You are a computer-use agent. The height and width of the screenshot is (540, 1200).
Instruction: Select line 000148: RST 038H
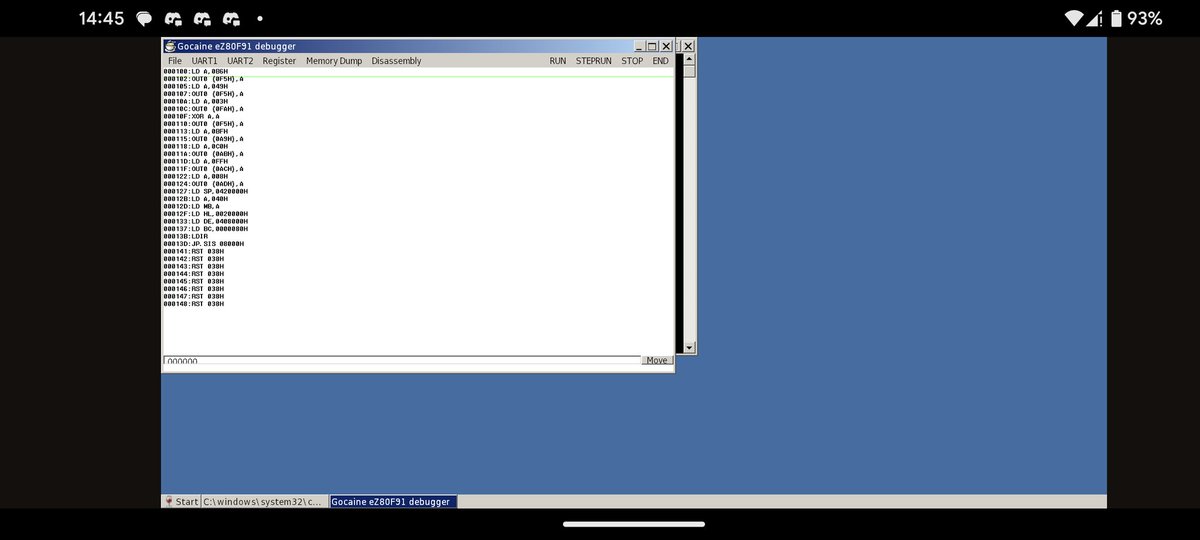[x=194, y=304]
